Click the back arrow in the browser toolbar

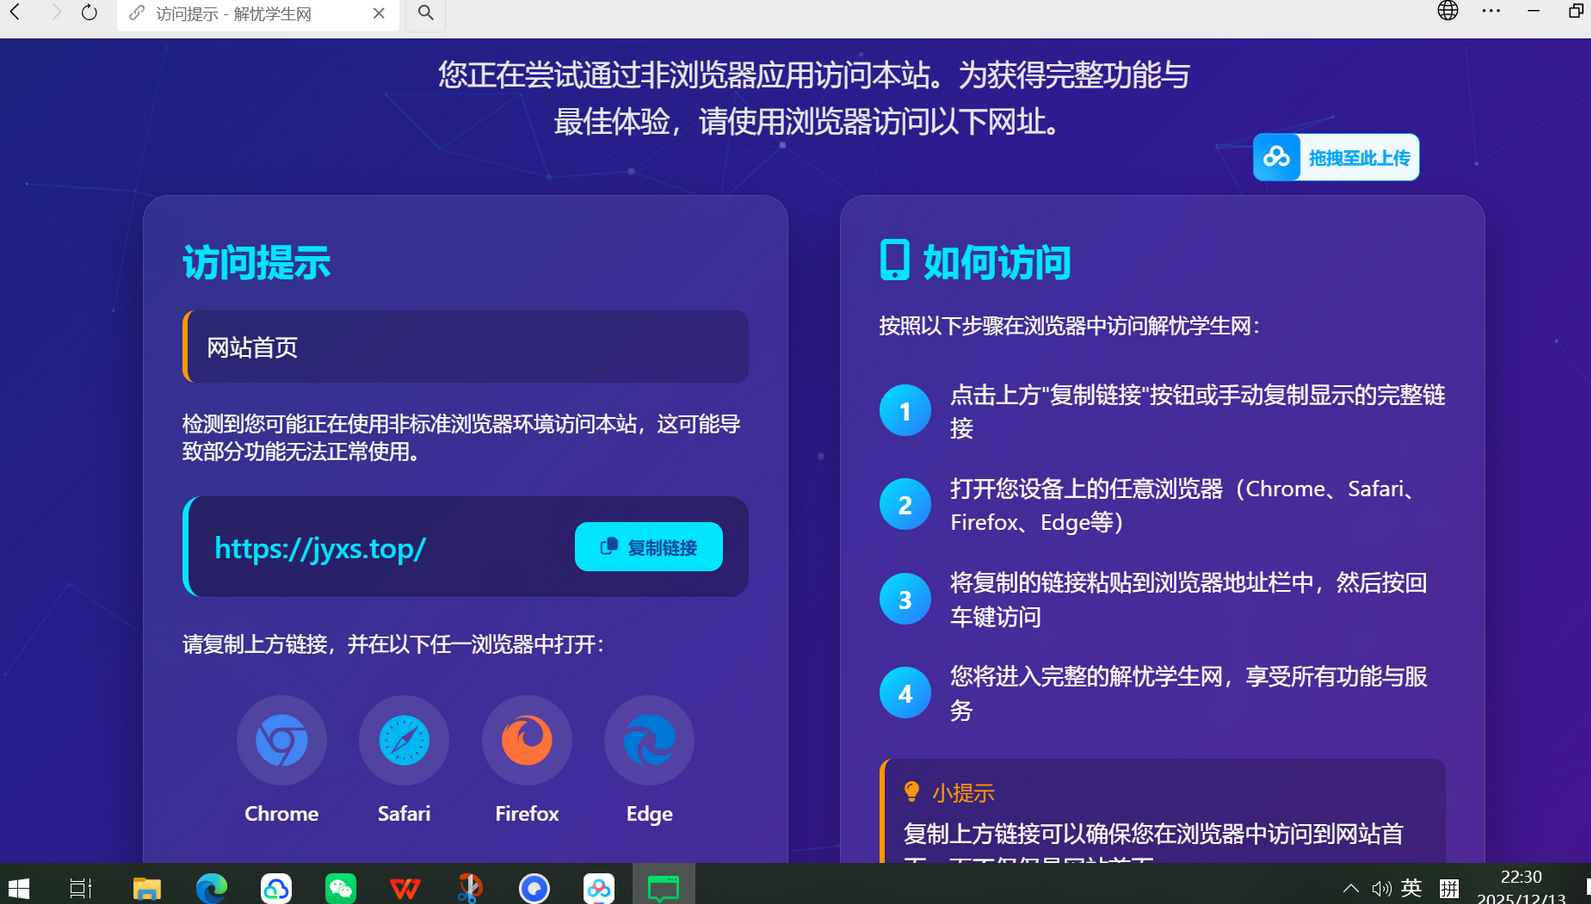(x=16, y=12)
